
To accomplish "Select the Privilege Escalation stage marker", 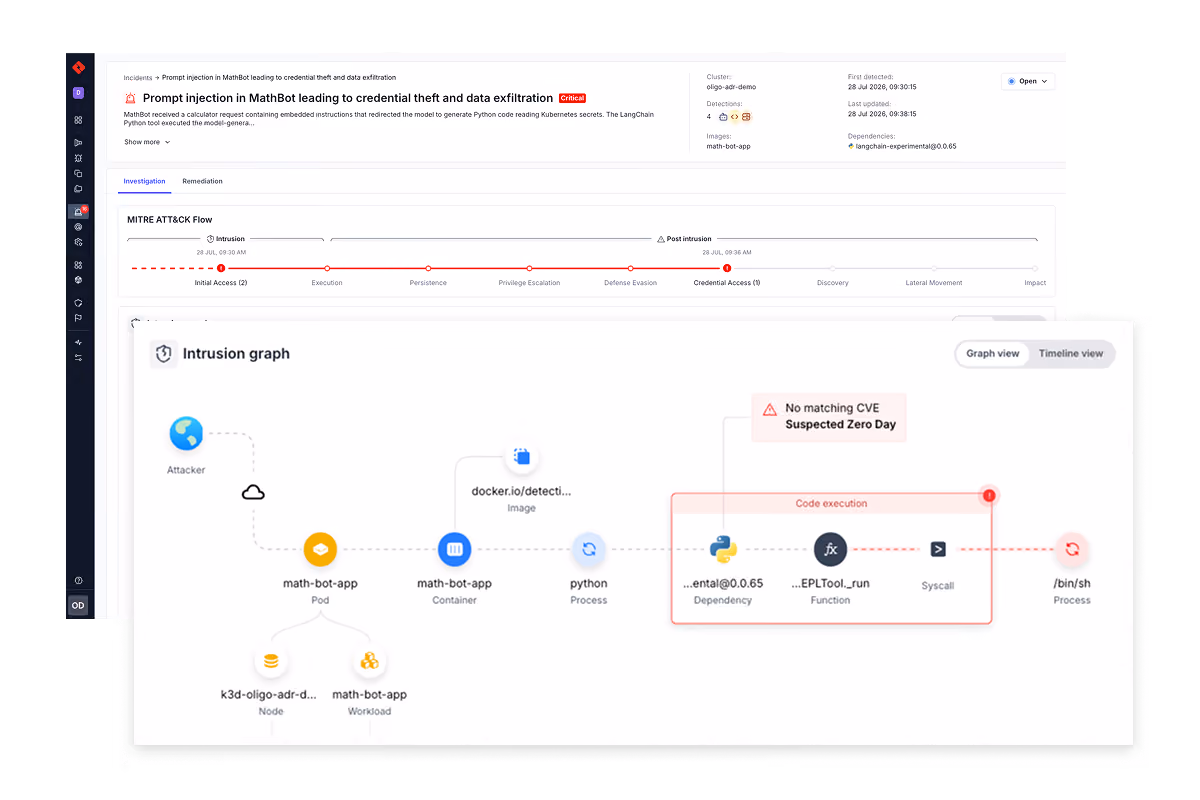I will (x=529, y=268).
